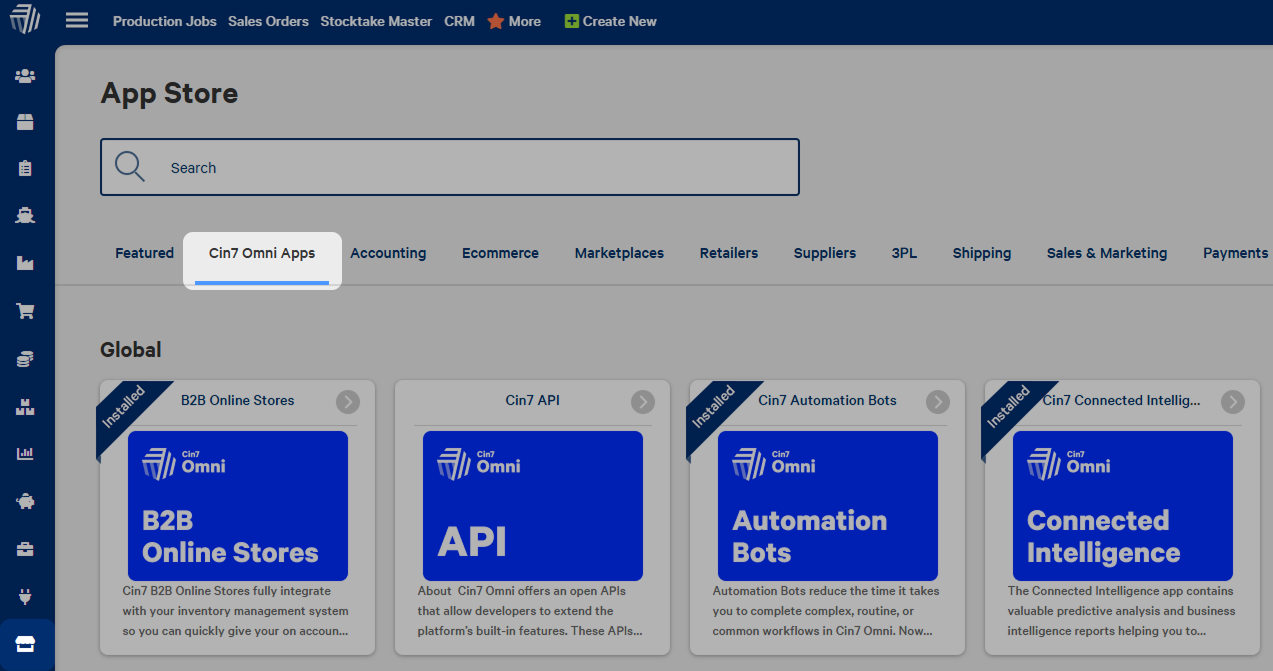This screenshot has height=671, width=1273.
Task: Click the App Store page heading
Action: (x=170, y=94)
